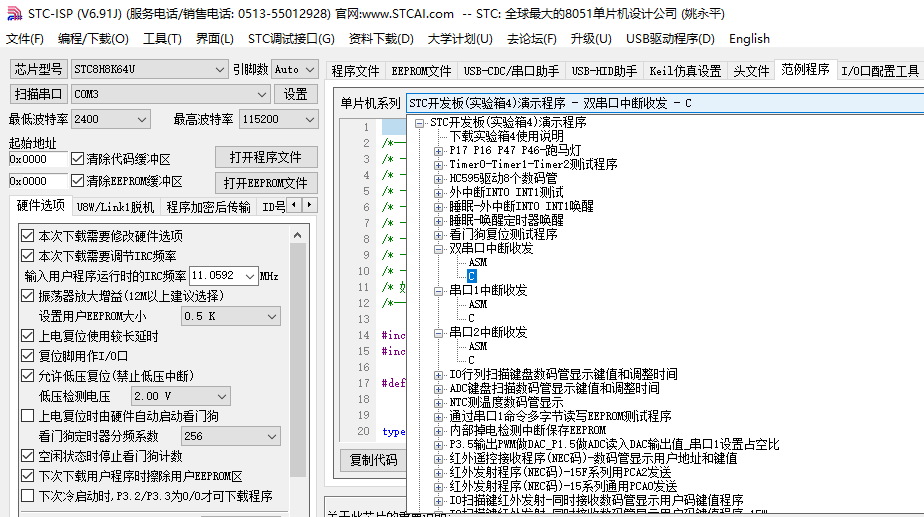Viewport: 924px width, 517px height.
Task: Open the 升级(U) menu
Action: [x=591, y=39]
